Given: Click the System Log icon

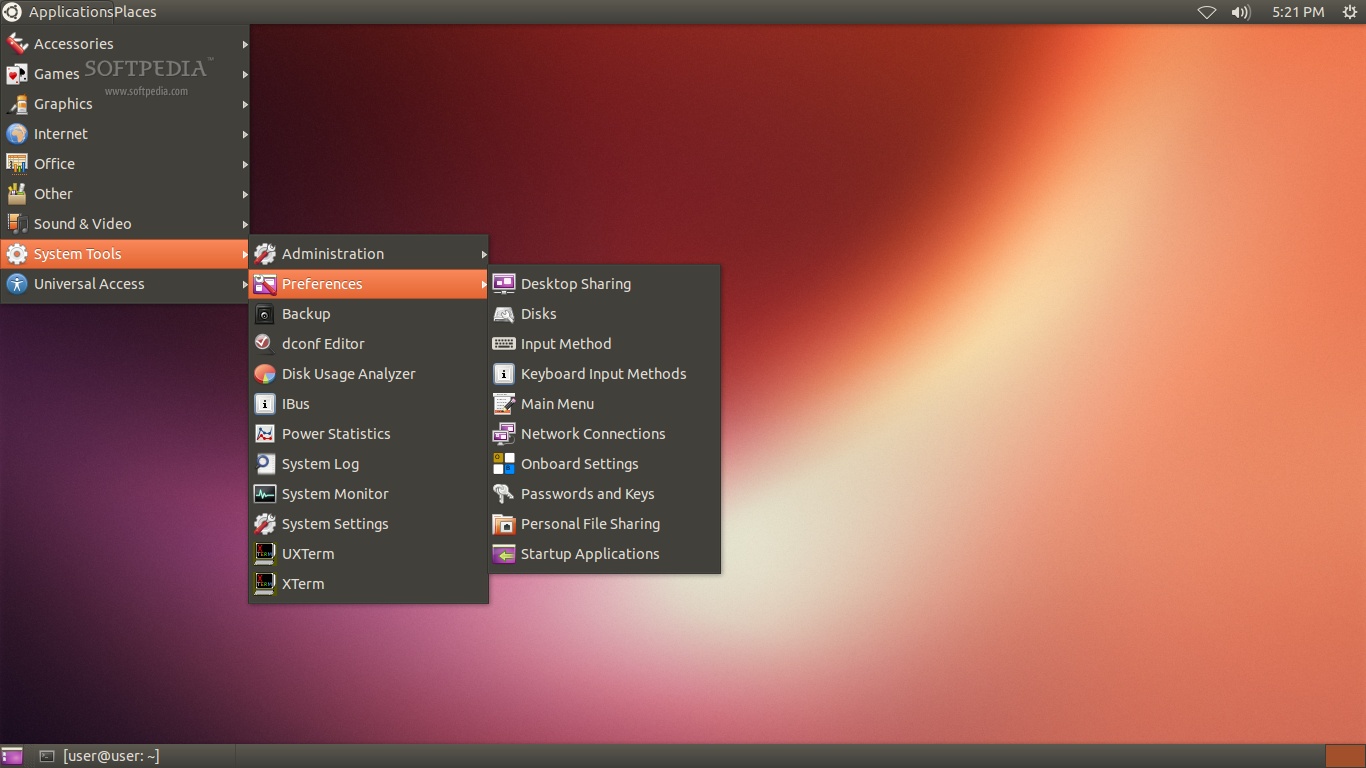Looking at the screenshot, I should click(265, 464).
